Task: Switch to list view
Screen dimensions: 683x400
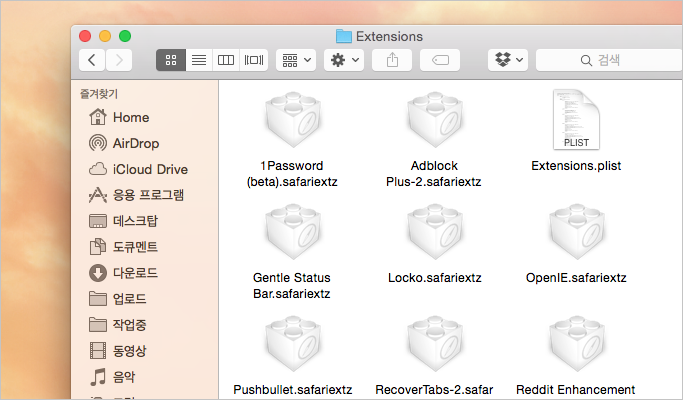Action: tap(199, 60)
